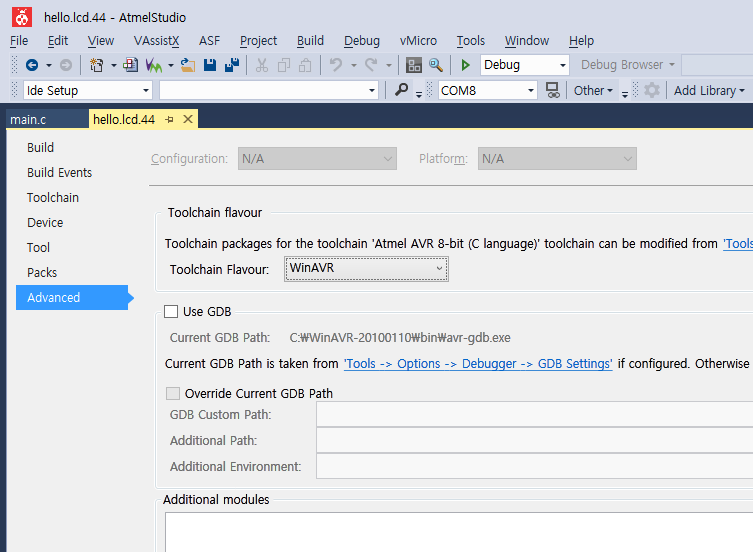
Task: Open the empty board selection dropdown
Action: click(x=269, y=90)
